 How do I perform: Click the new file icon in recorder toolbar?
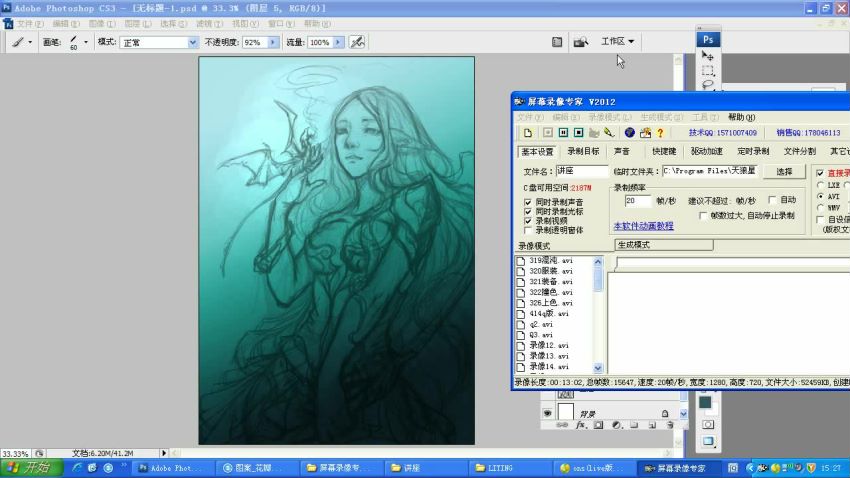click(527, 133)
